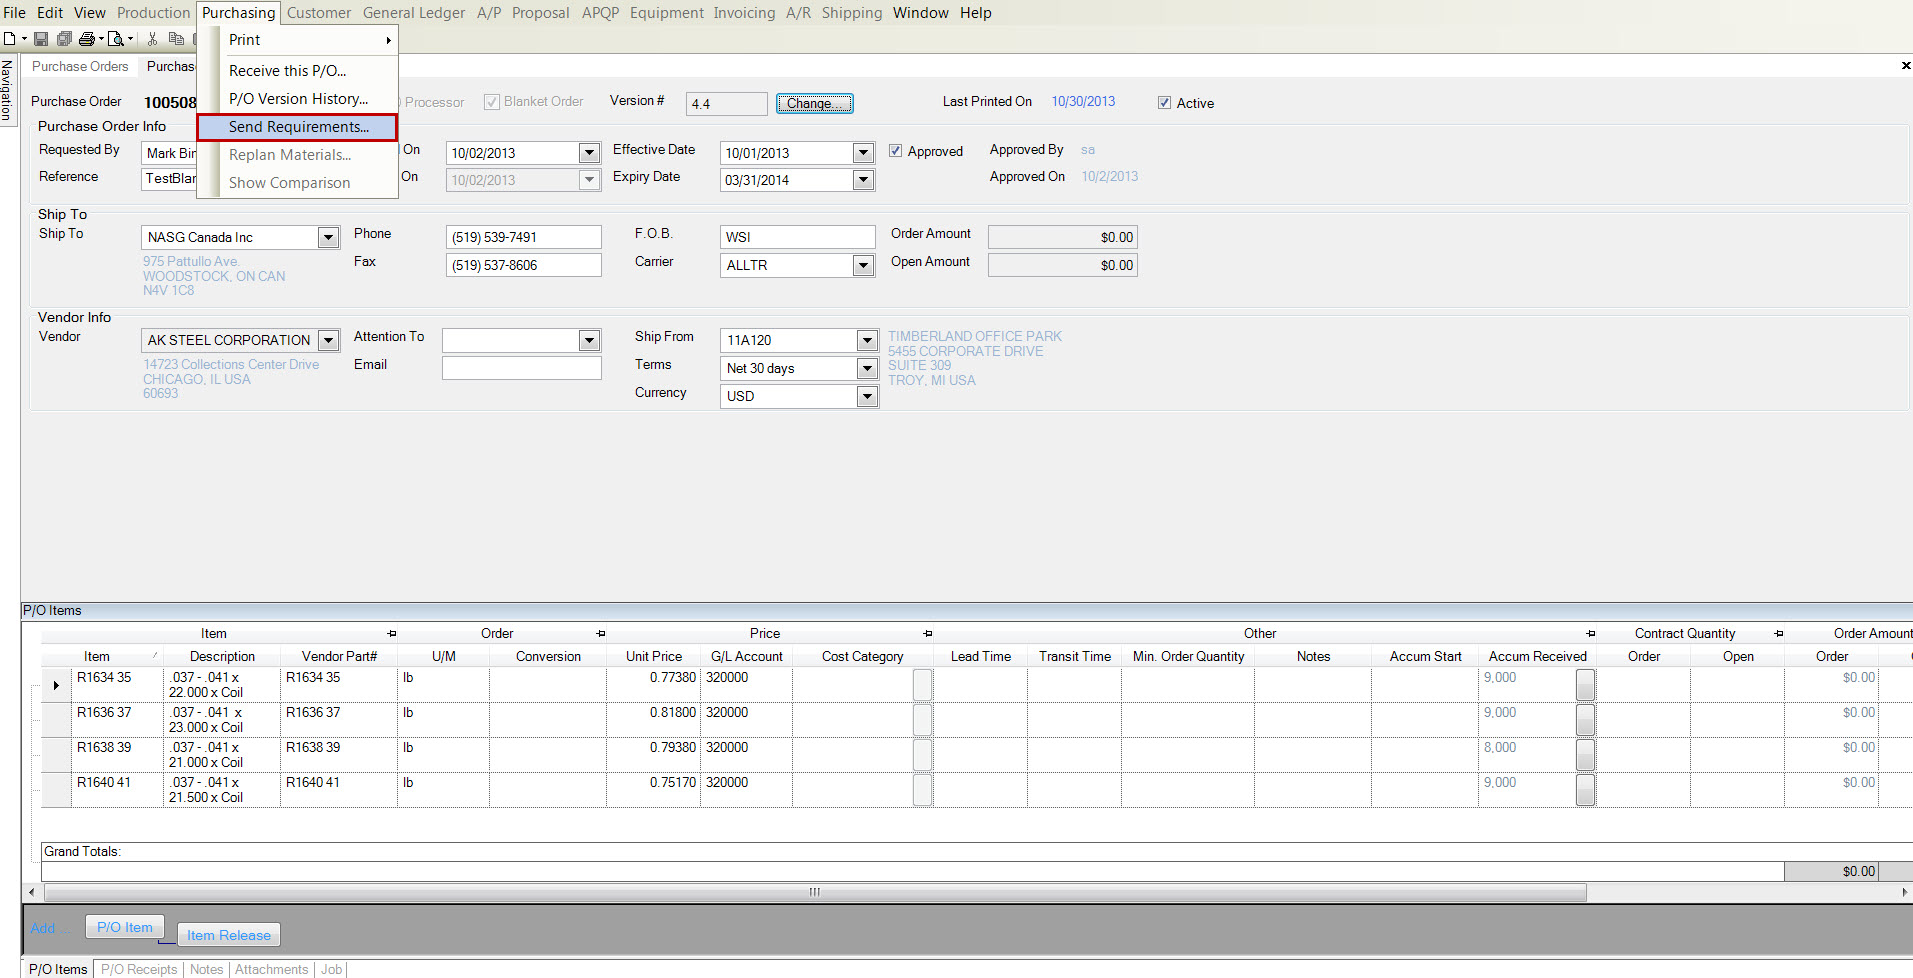The image size is (1913, 978).
Task: Click Accum Received button in R1634 35 row
Action: tap(1586, 685)
